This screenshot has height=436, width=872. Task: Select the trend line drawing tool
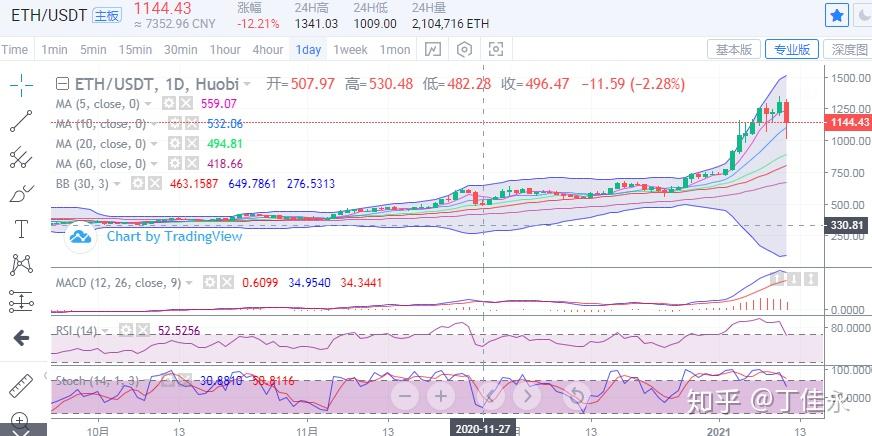click(21, 121)
